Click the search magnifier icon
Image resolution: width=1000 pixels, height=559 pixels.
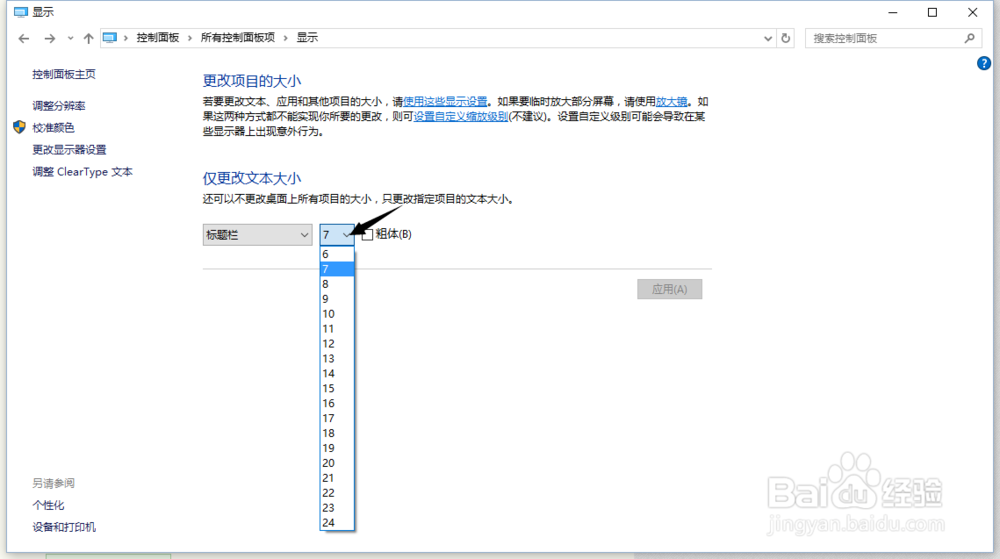coord(969,38)
